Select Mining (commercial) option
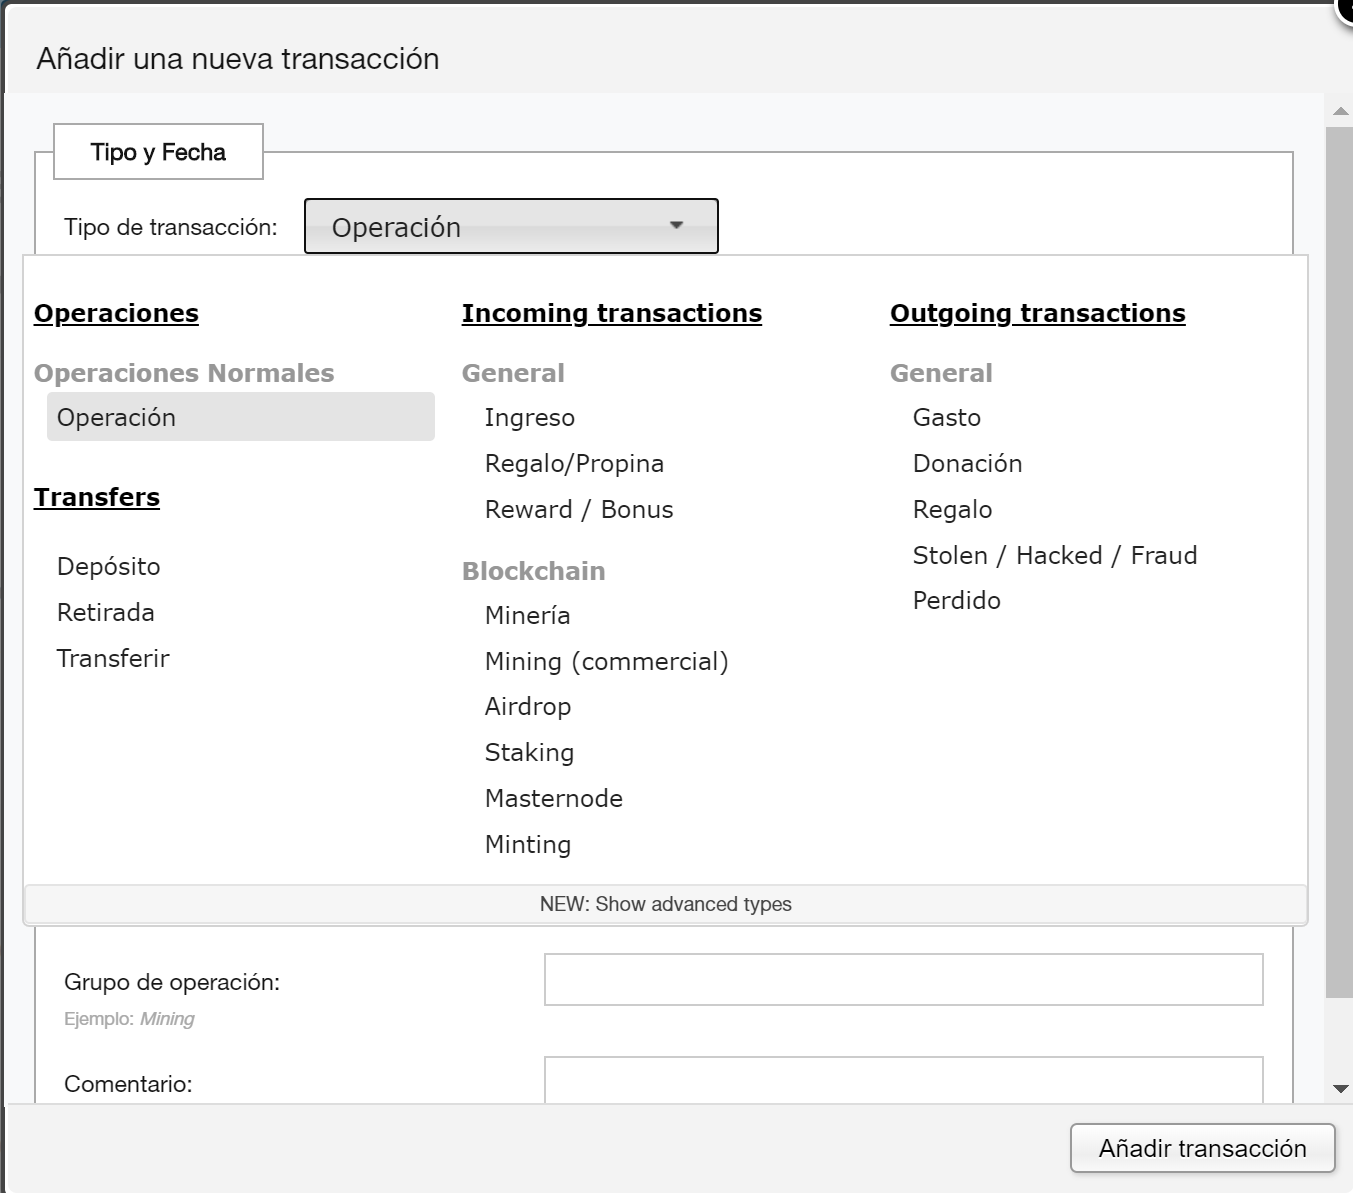1353x1193 pixels. [x=606, y=662]
